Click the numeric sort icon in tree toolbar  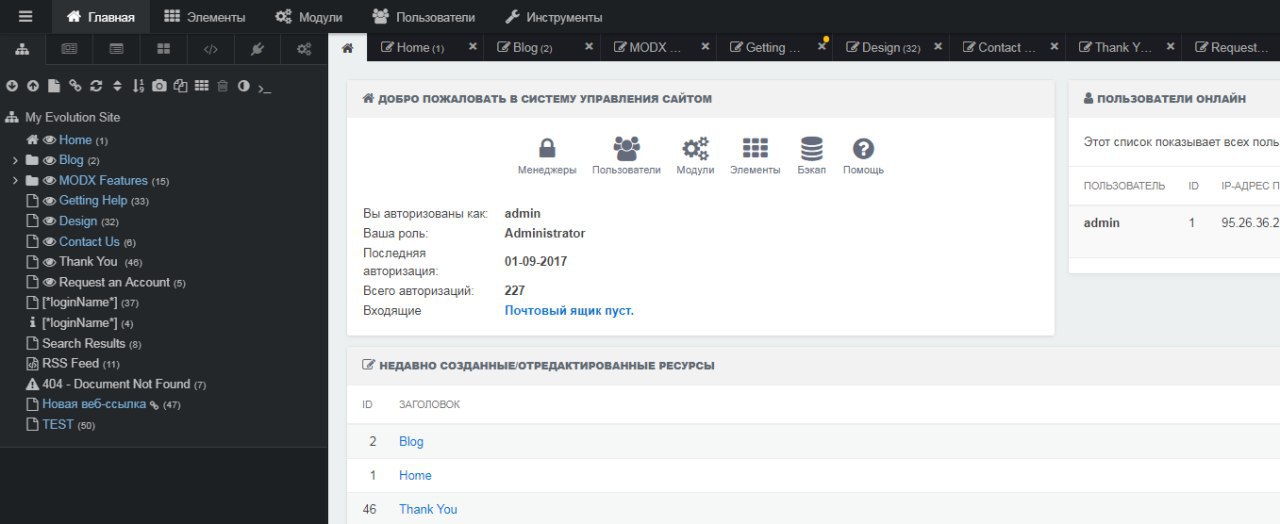coord(138,86)
